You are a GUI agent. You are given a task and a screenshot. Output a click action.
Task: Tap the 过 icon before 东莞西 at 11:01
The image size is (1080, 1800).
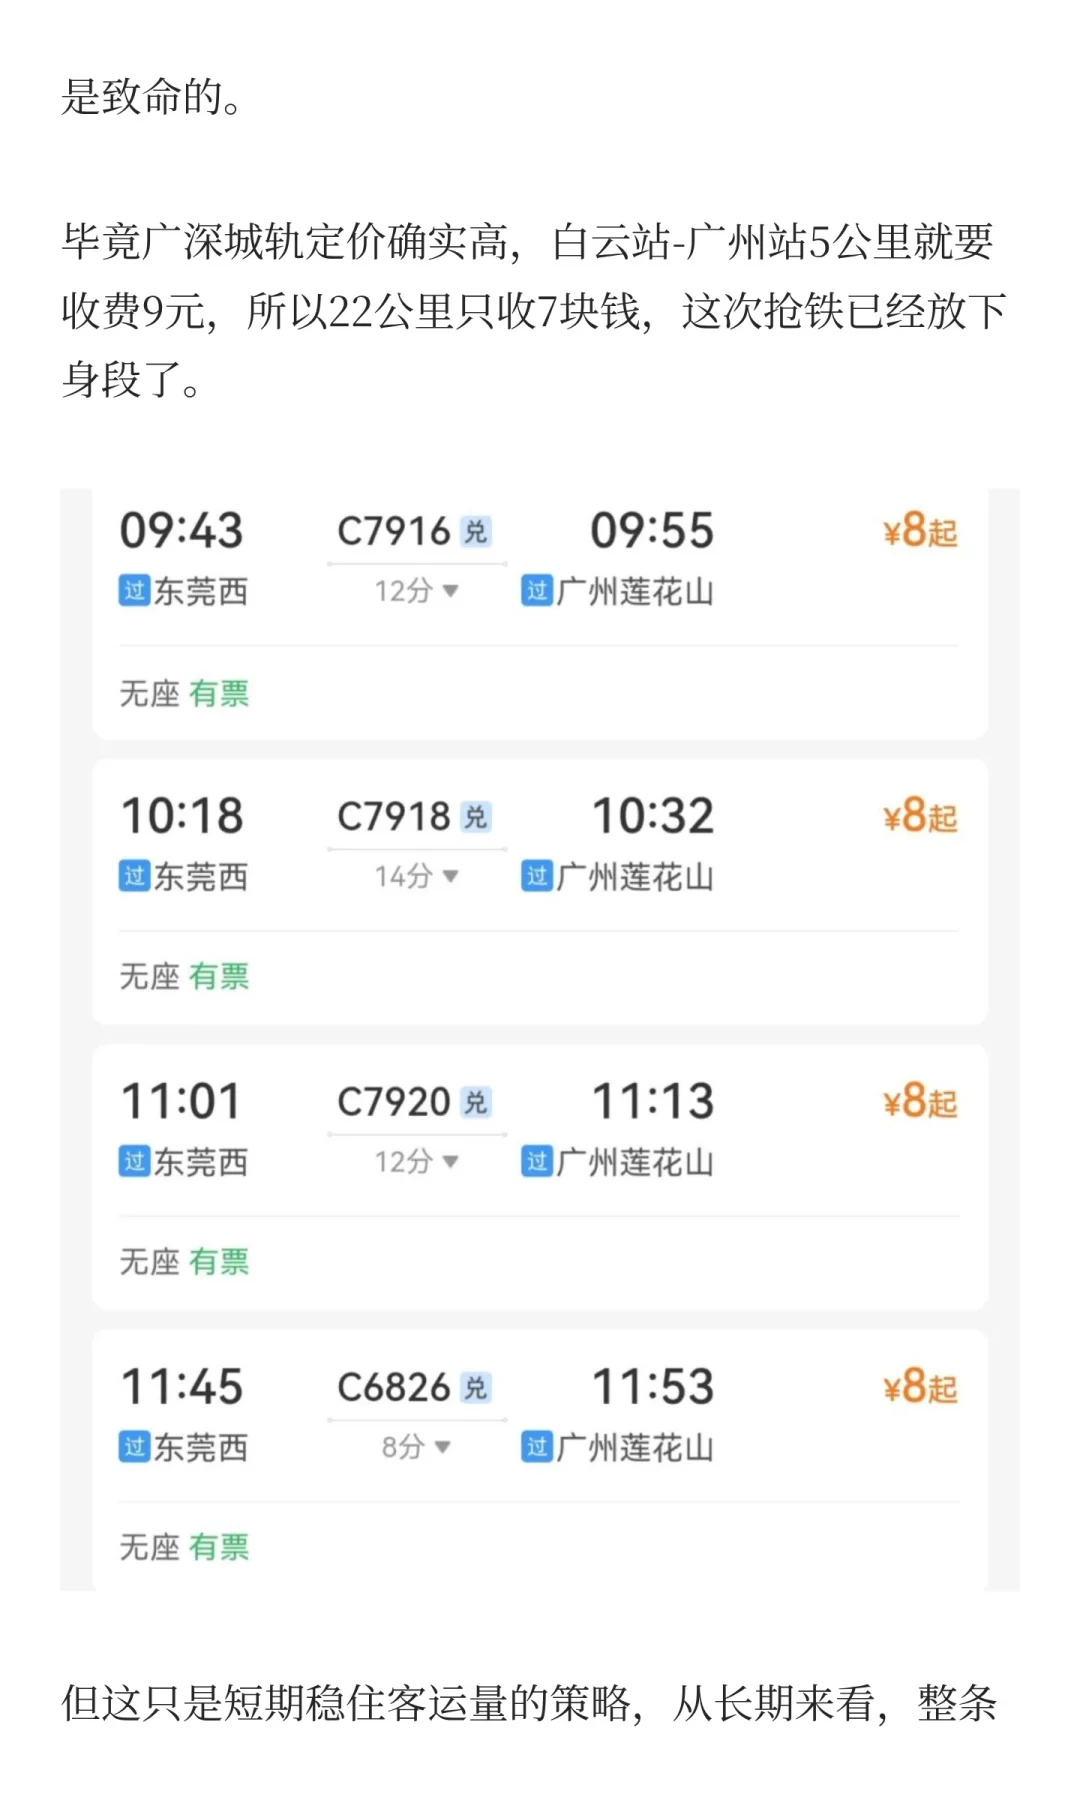point(135,1162)
